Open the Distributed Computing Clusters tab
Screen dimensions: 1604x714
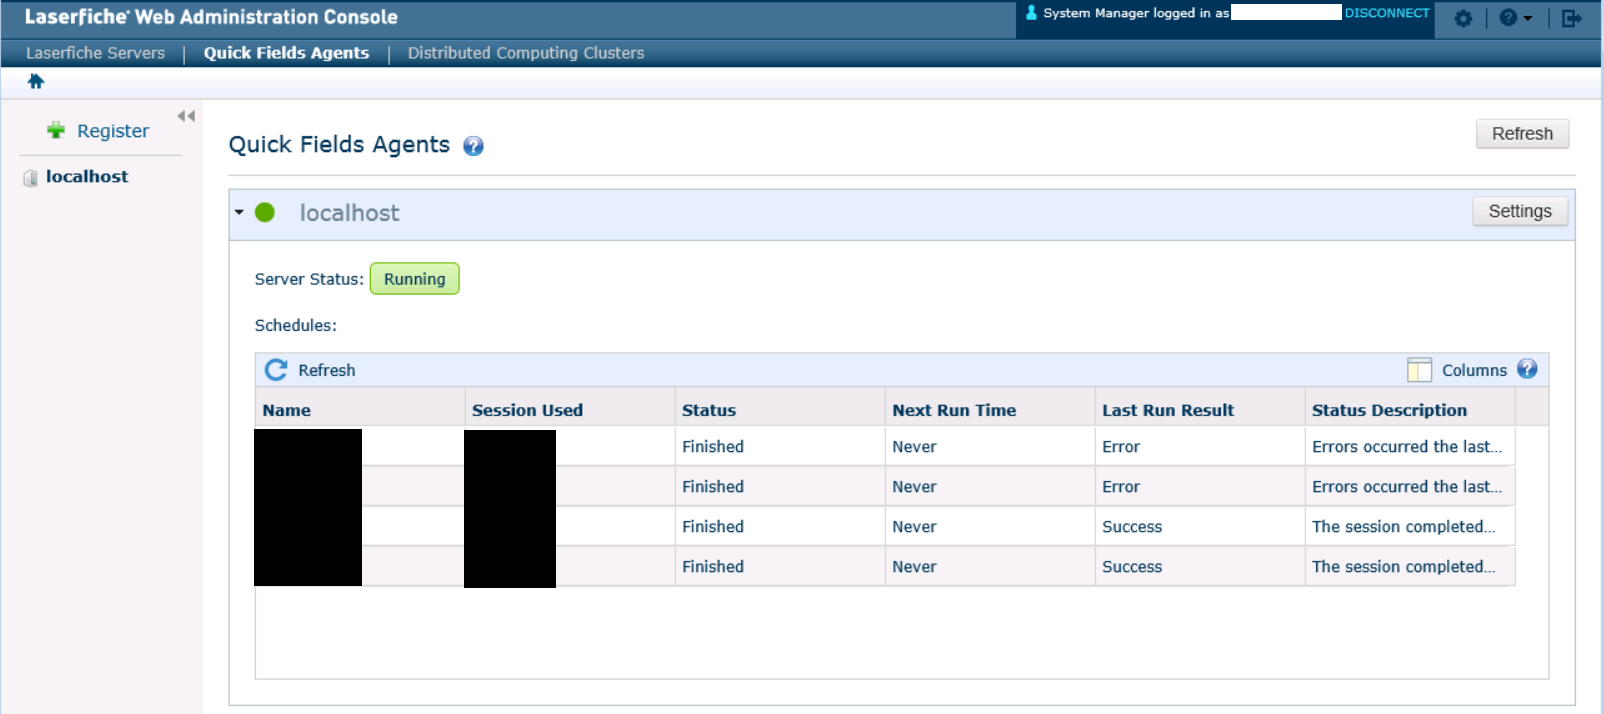[526, 53]
